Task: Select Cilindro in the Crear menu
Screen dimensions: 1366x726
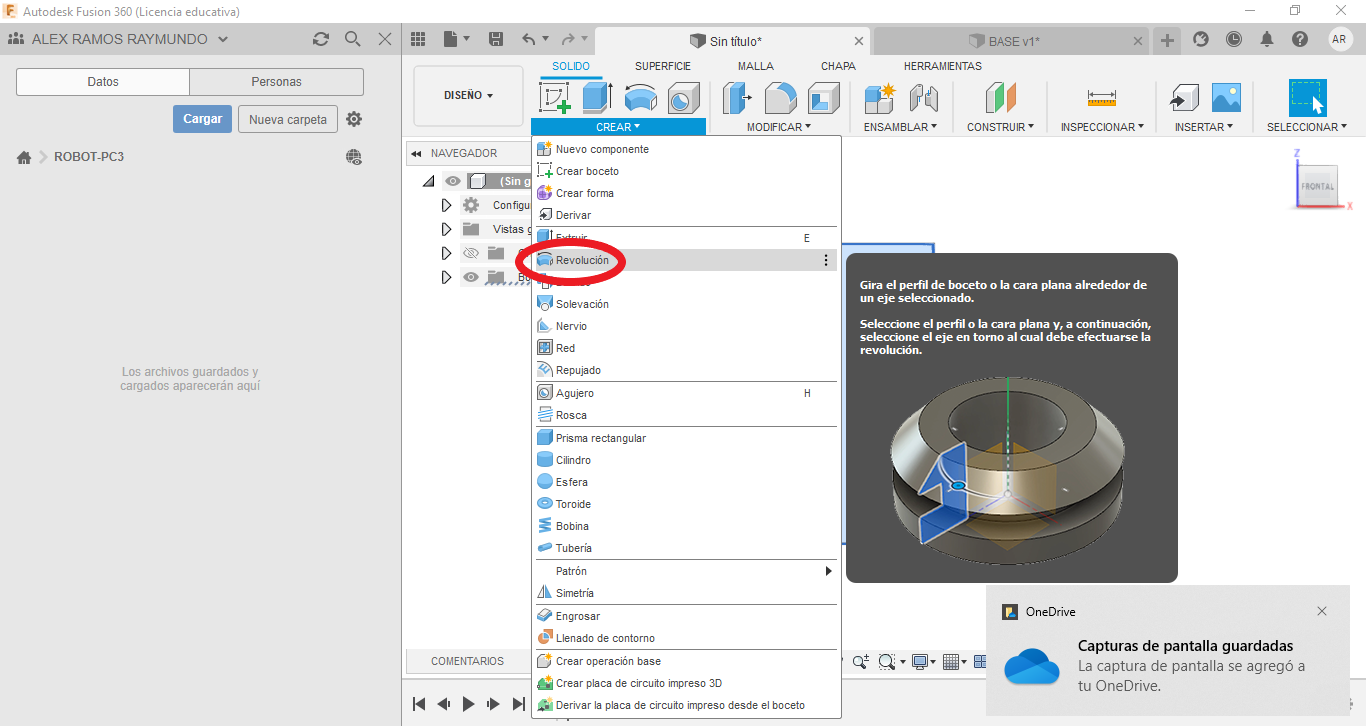Action: 684,460
